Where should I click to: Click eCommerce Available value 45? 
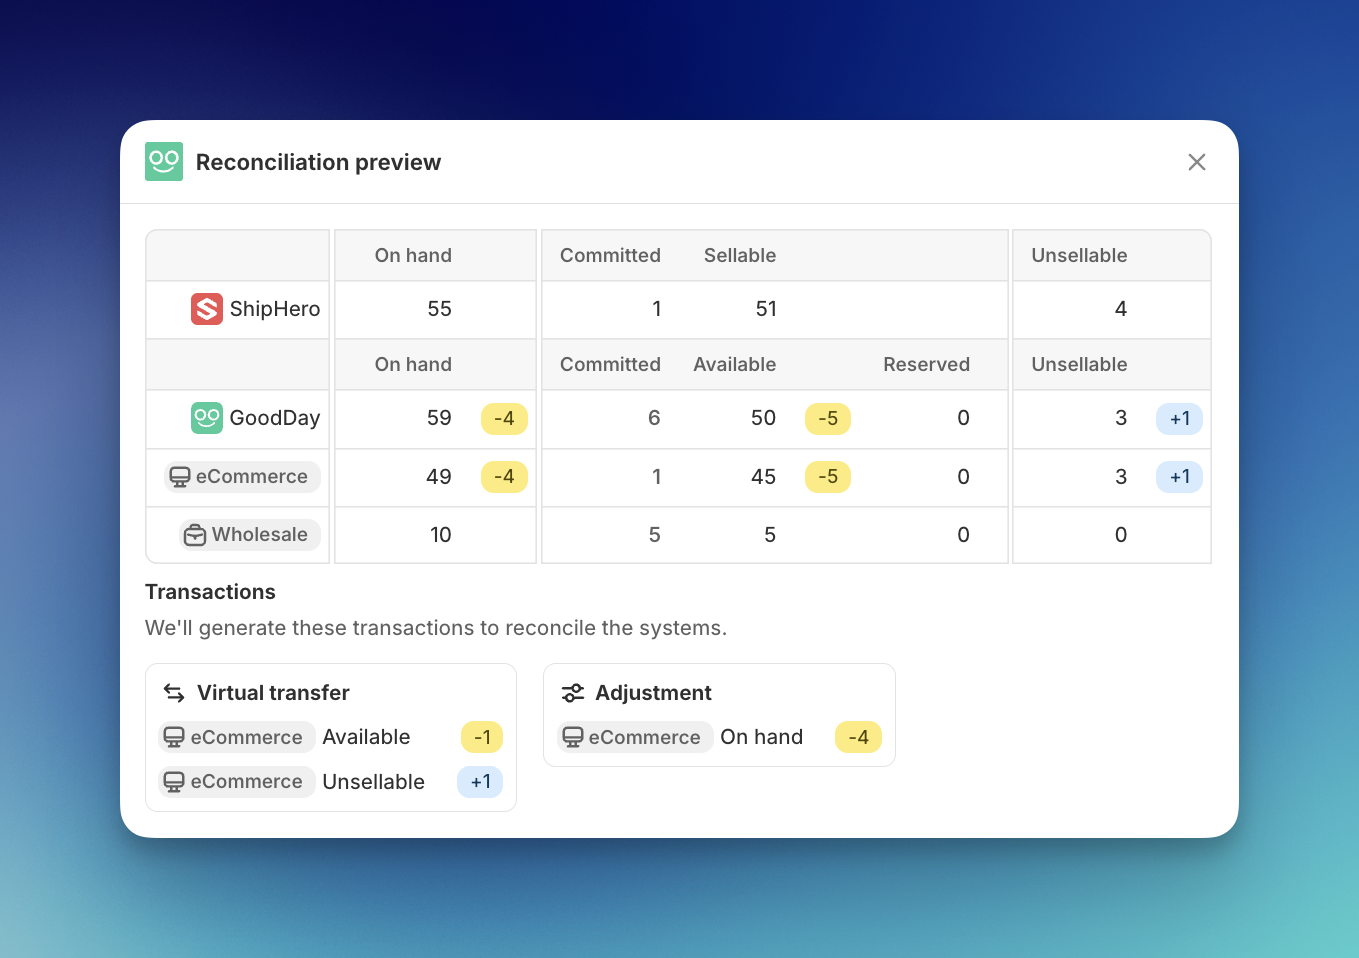[x=763, y=477]
